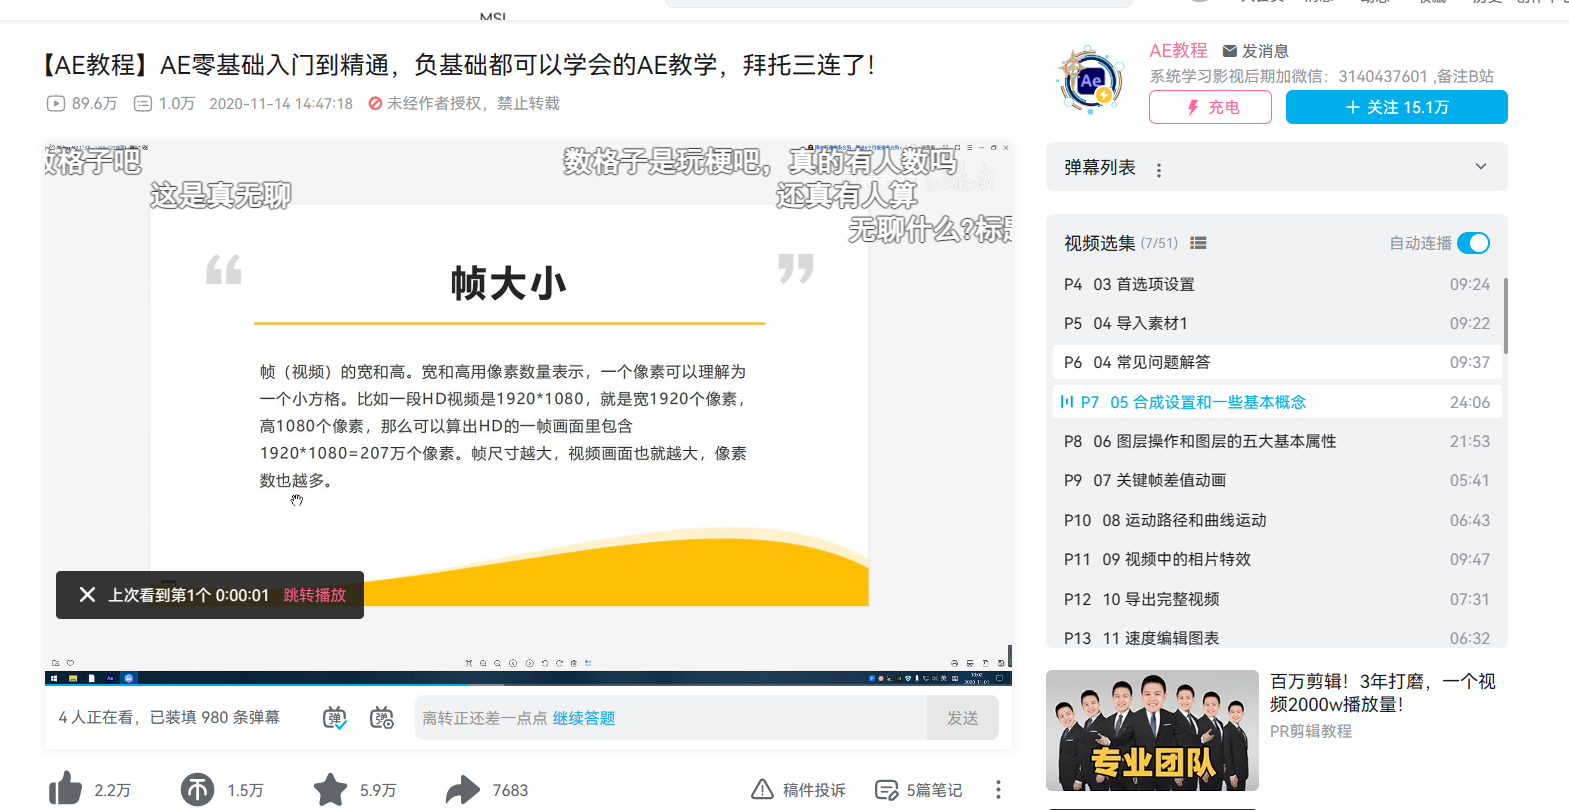The height and width of the screenshot is (810, 1569).
Task: Open danmaku settings icon beside input
Action: coord(382,718)
